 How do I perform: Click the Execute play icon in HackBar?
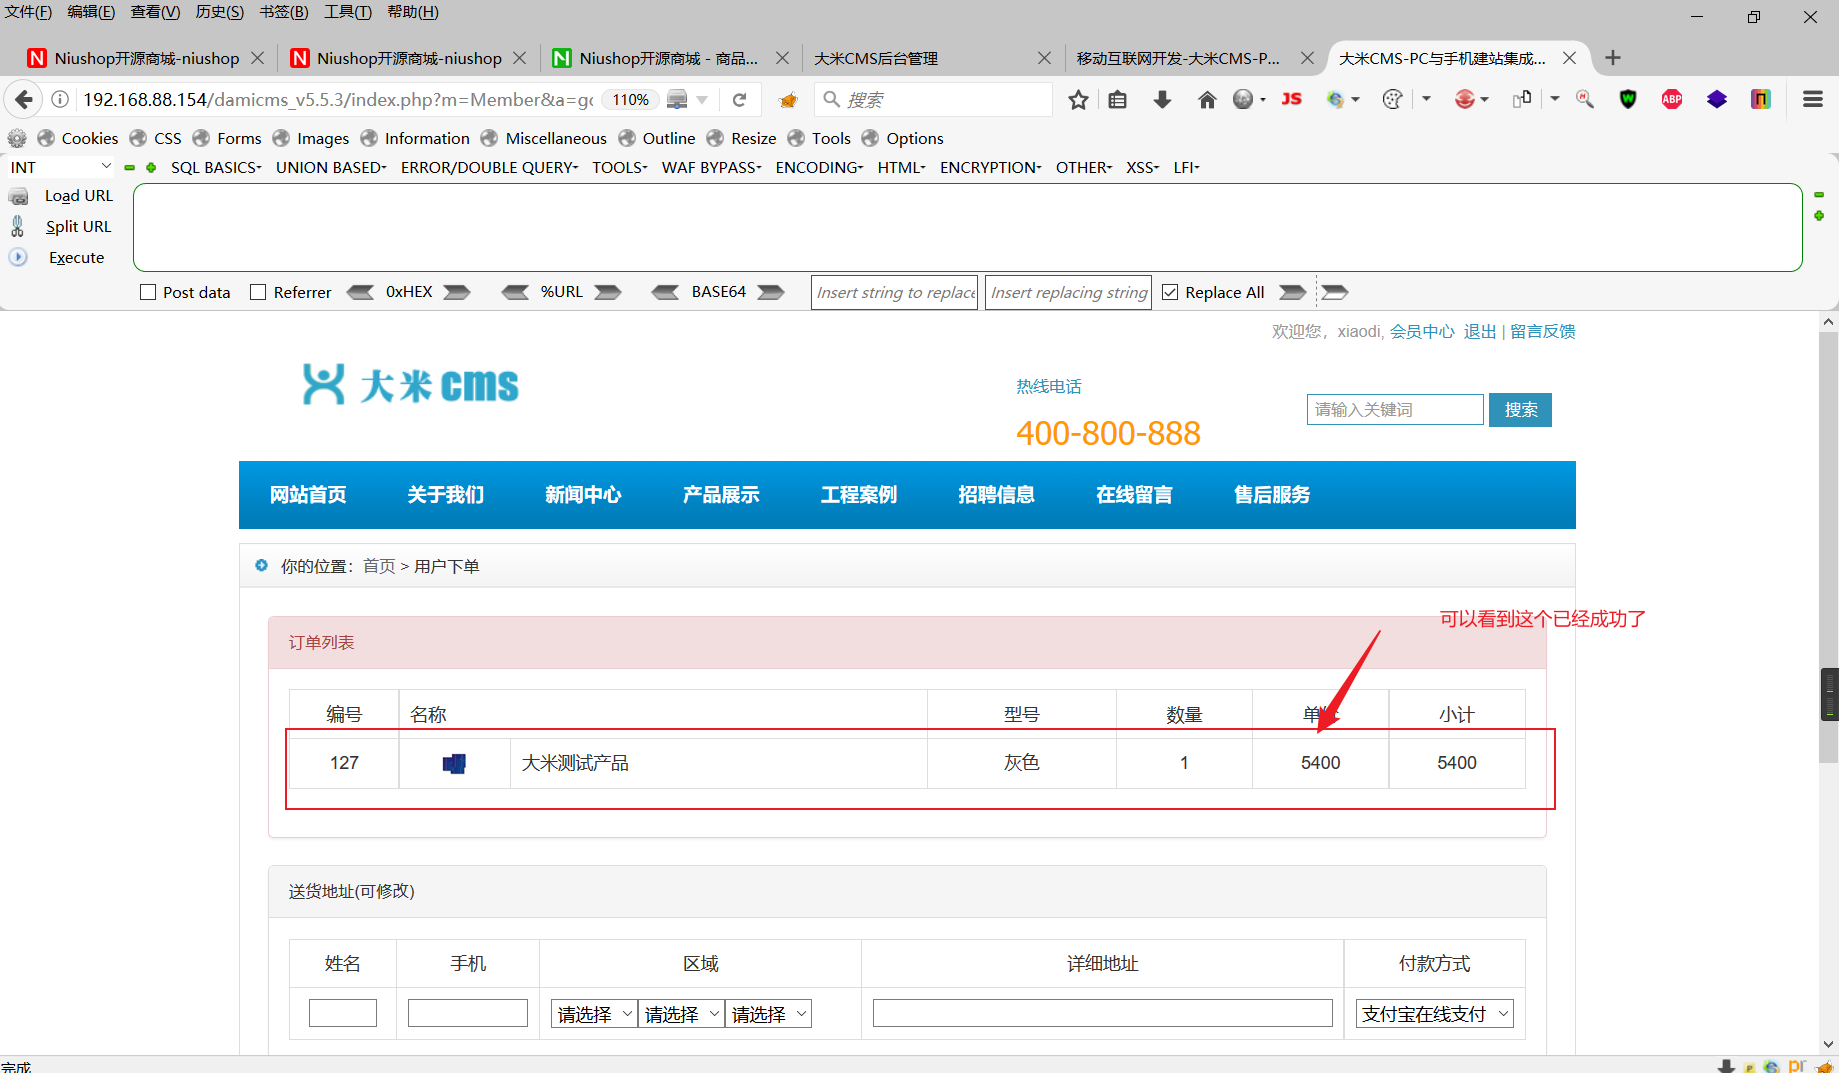pyautogui.click(x=18, y=257)
